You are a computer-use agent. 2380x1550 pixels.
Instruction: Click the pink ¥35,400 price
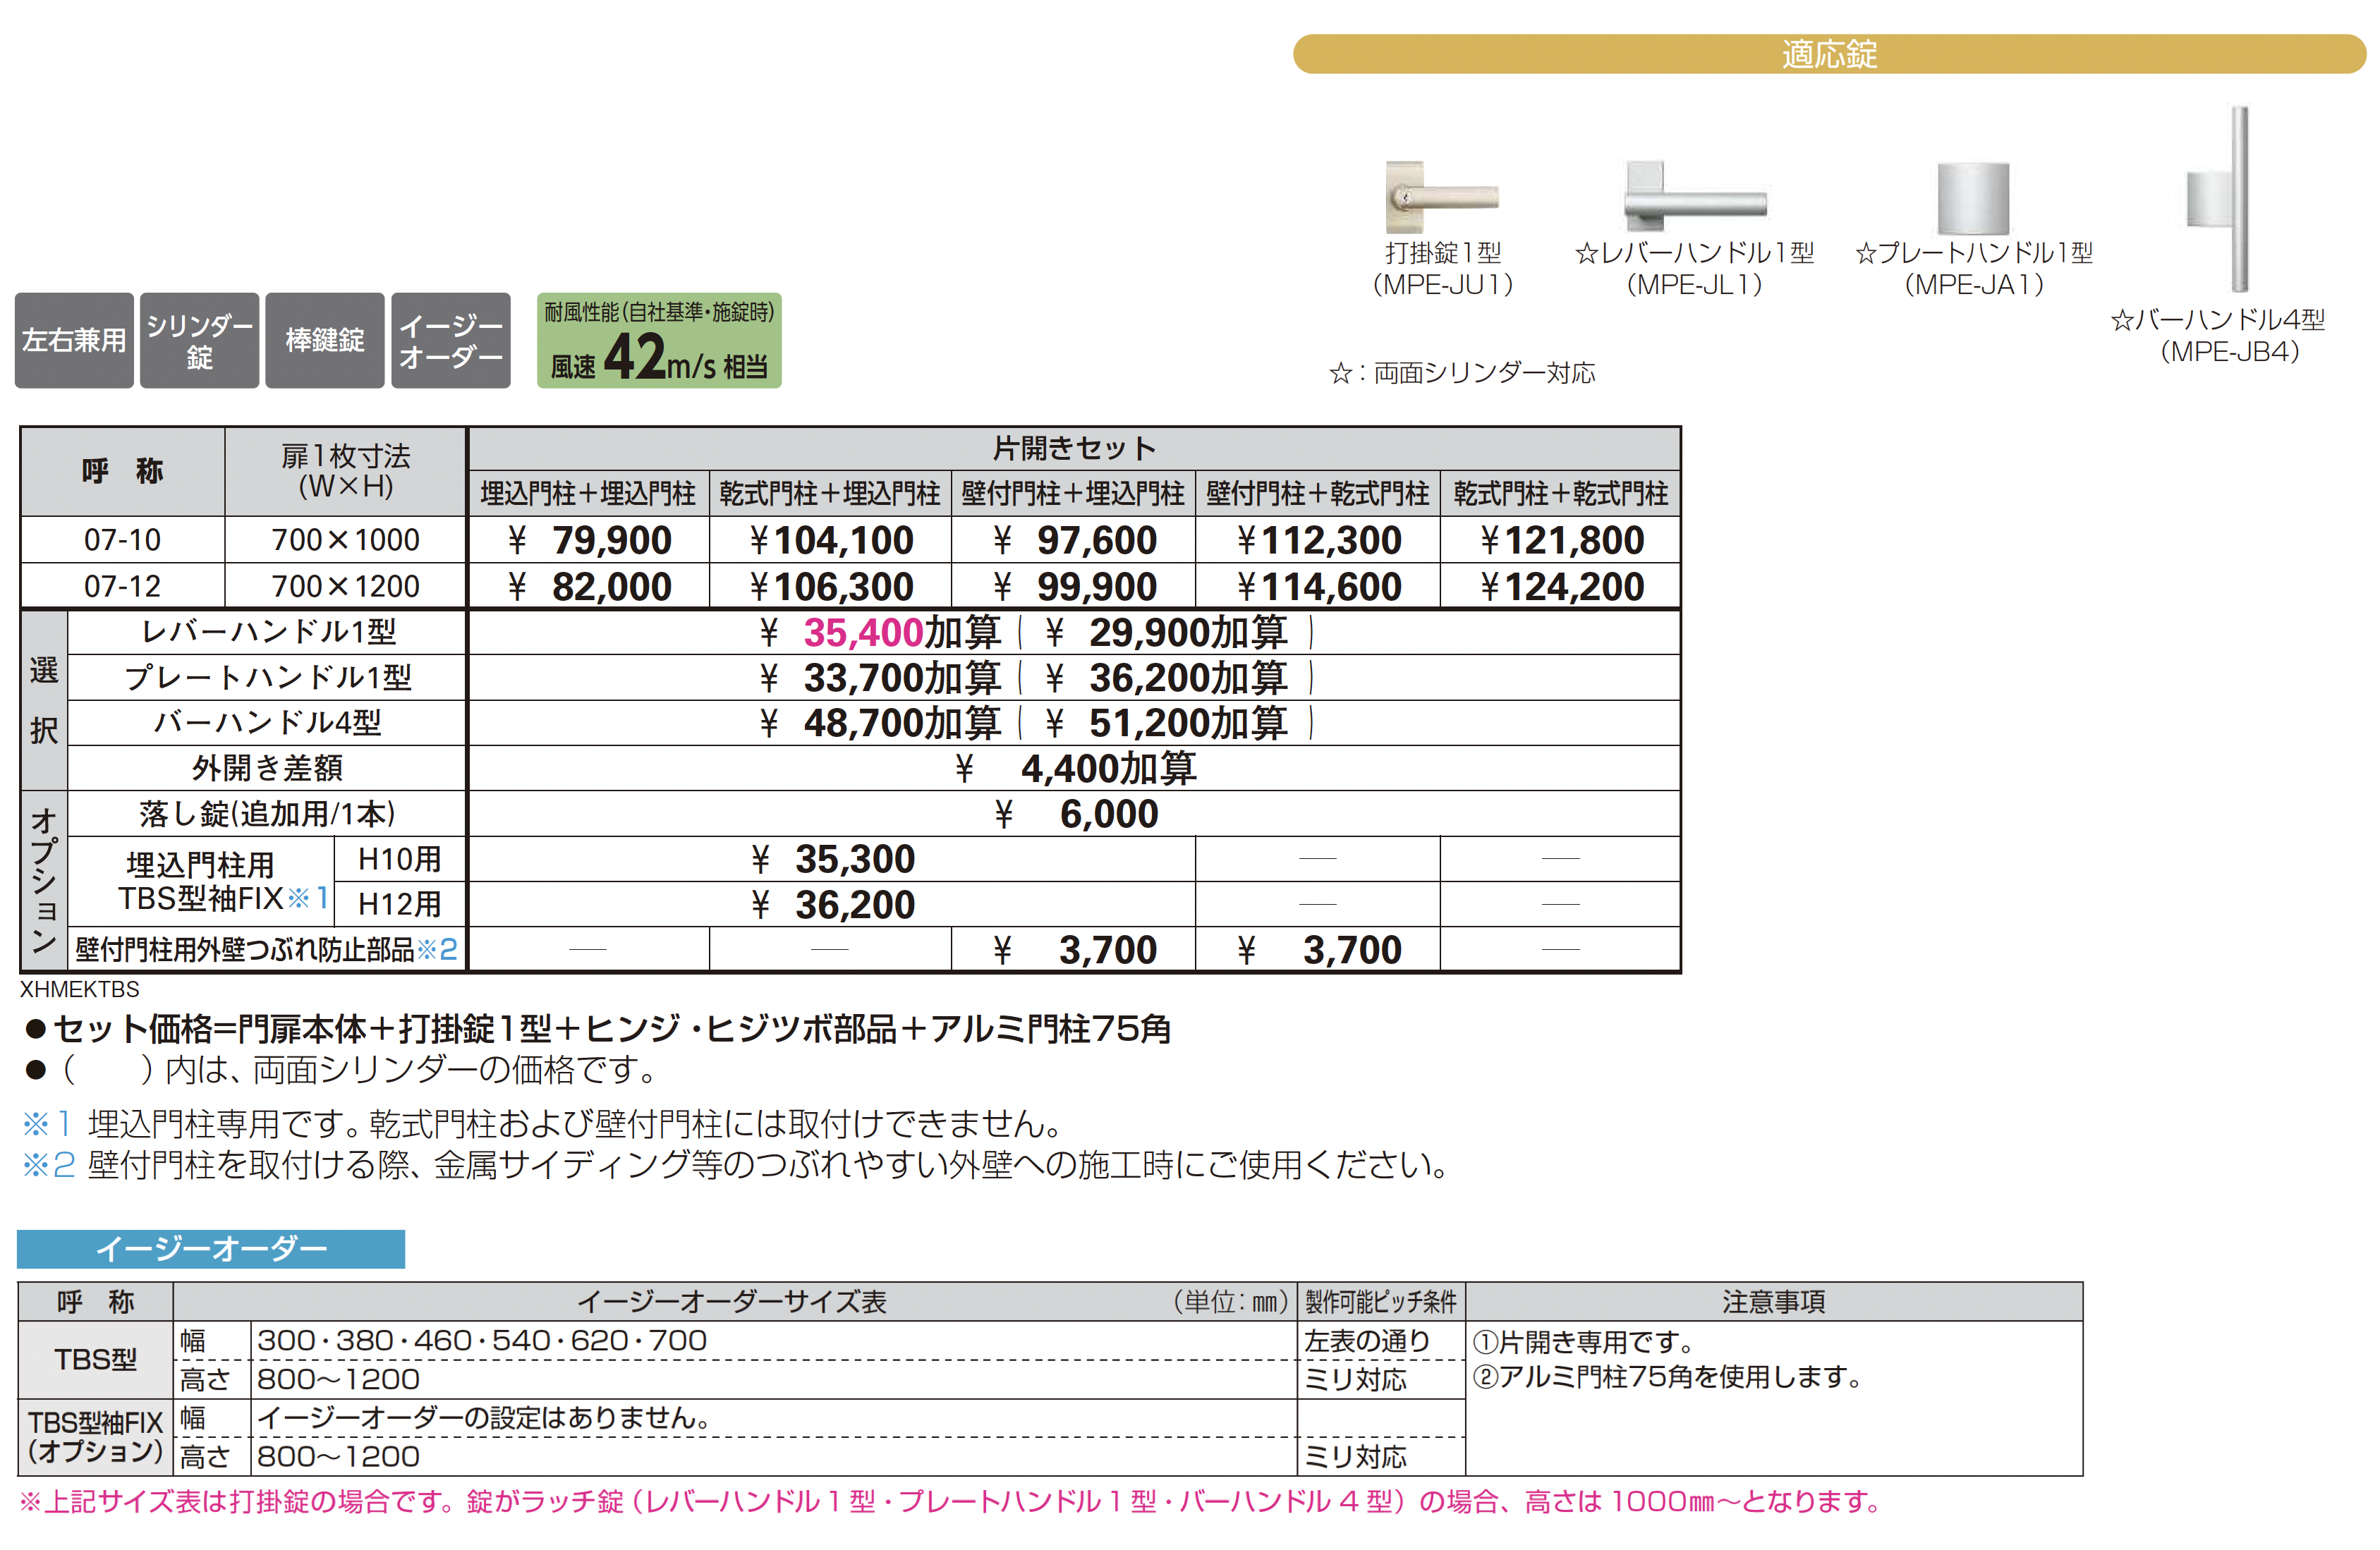[862, 632]
